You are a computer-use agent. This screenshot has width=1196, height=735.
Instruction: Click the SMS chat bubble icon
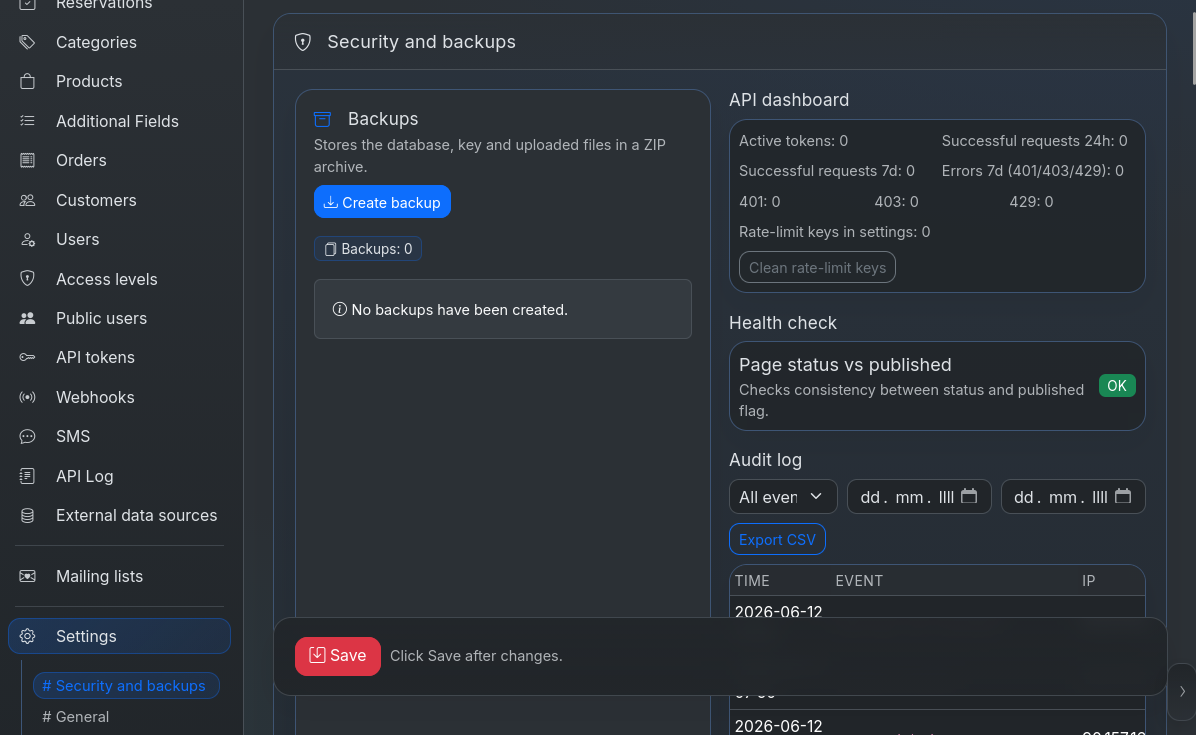[27, 437]
